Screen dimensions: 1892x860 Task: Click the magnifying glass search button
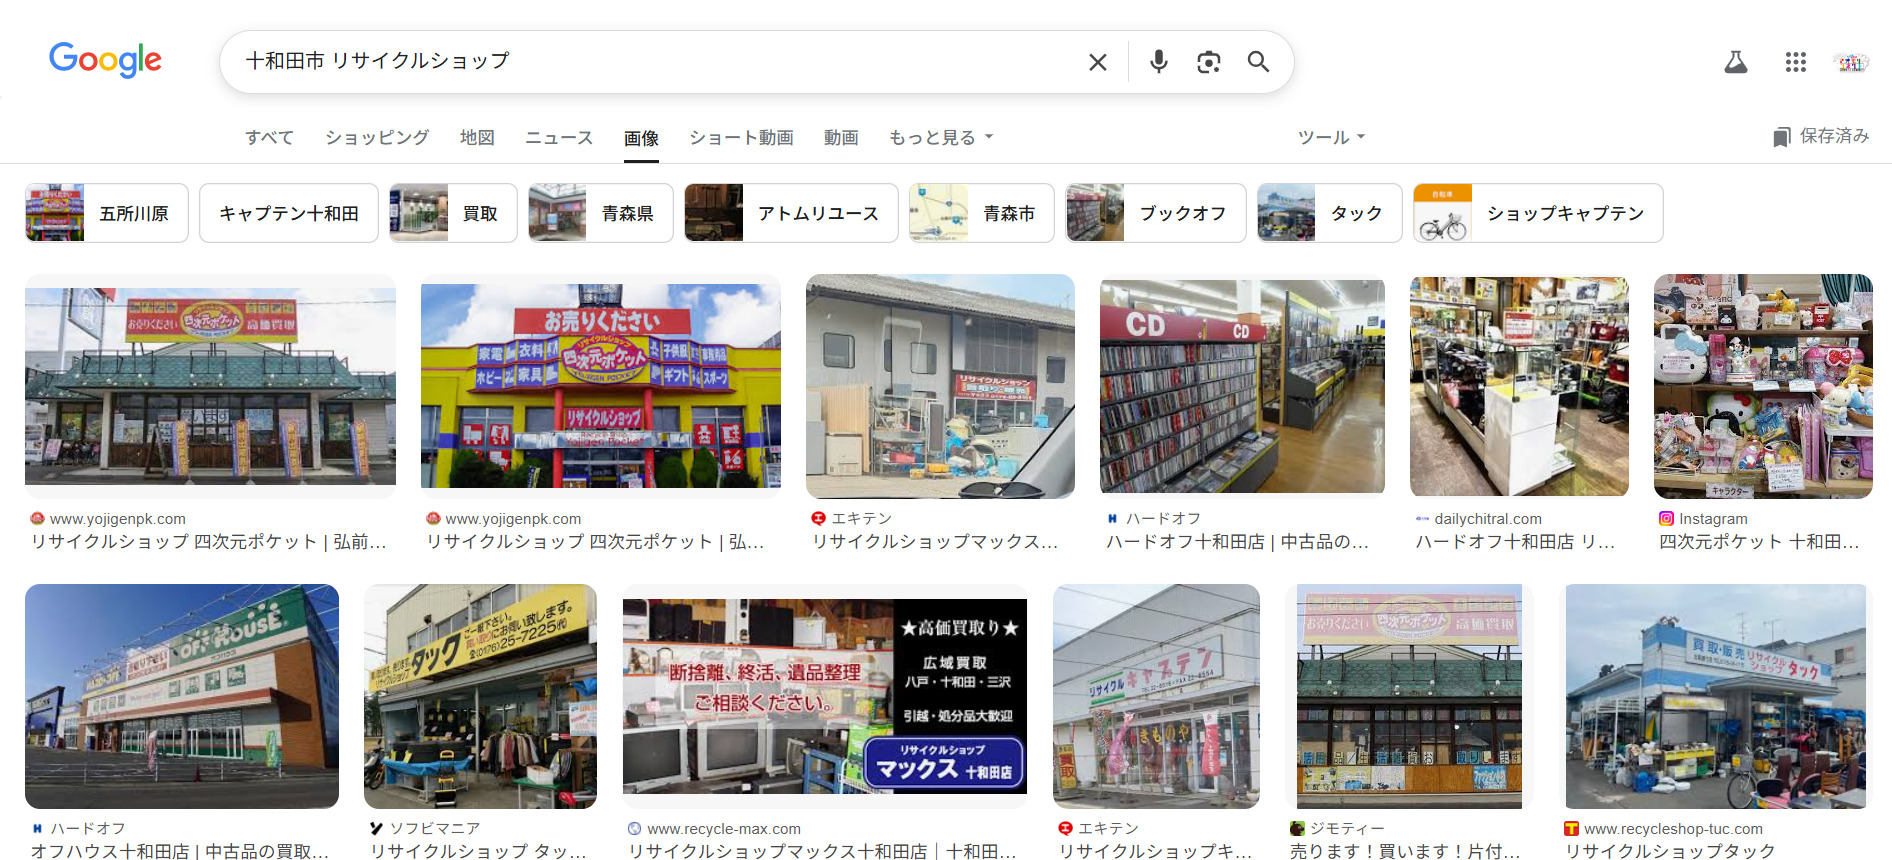pos(1258,62)
